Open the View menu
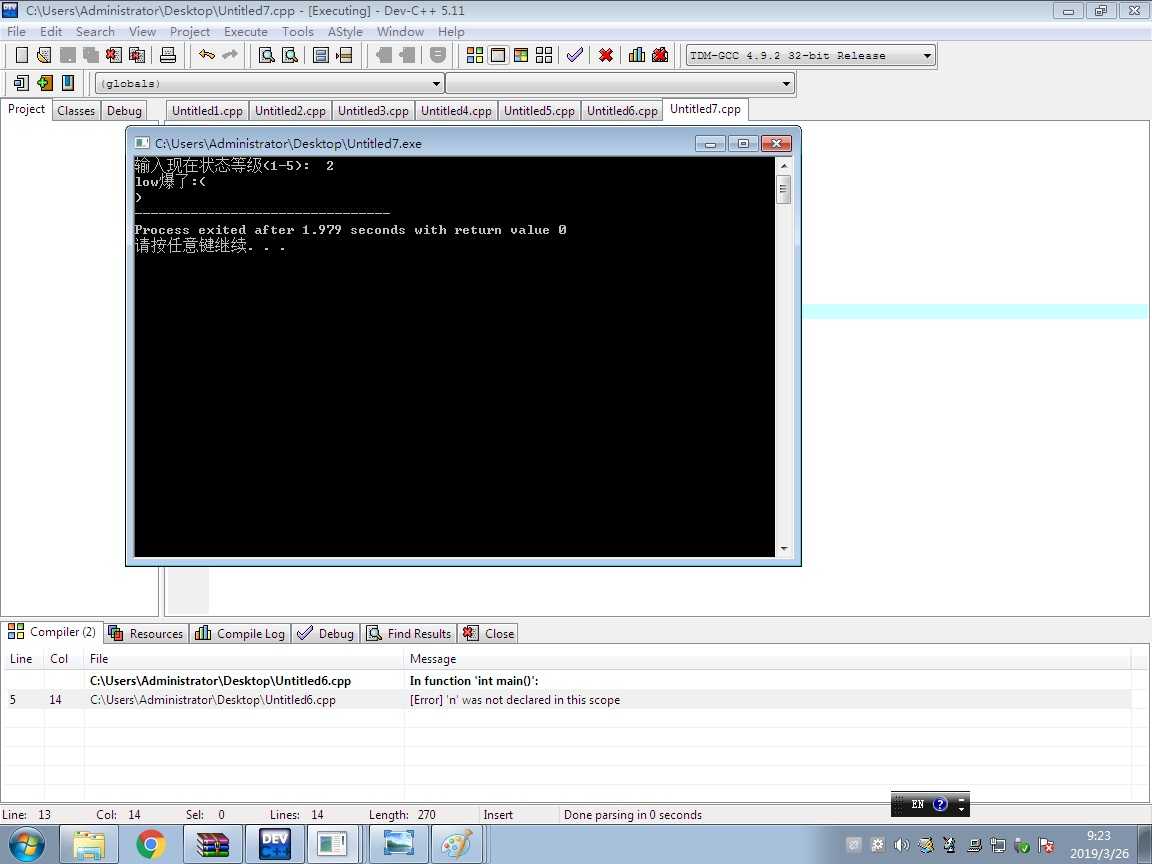1152x864 pixels. 142,32
